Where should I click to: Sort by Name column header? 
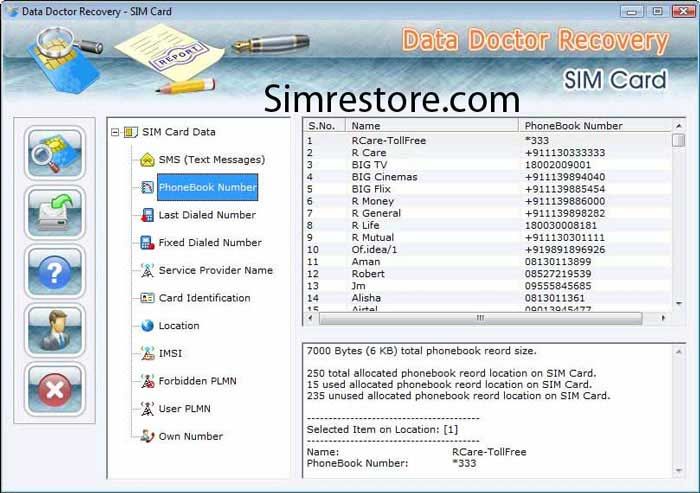432,126
